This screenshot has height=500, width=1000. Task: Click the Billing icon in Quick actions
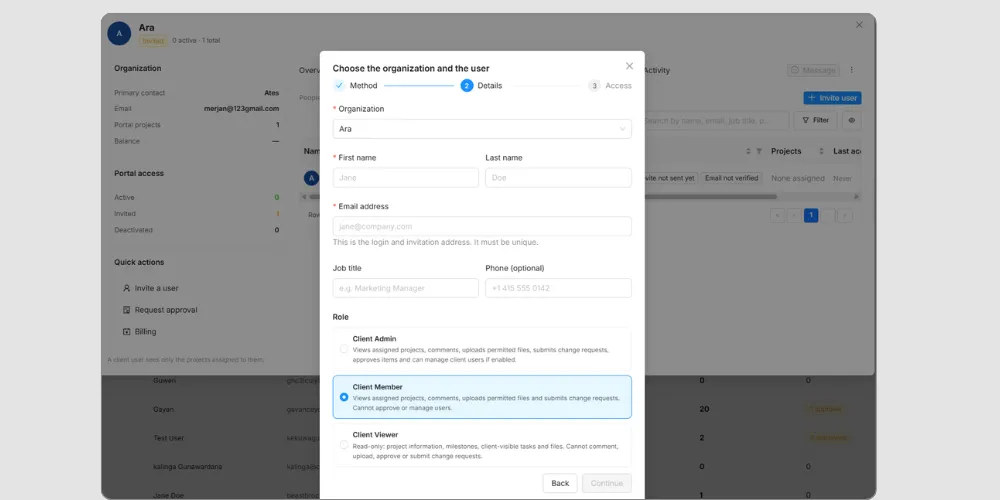[126, 332]
